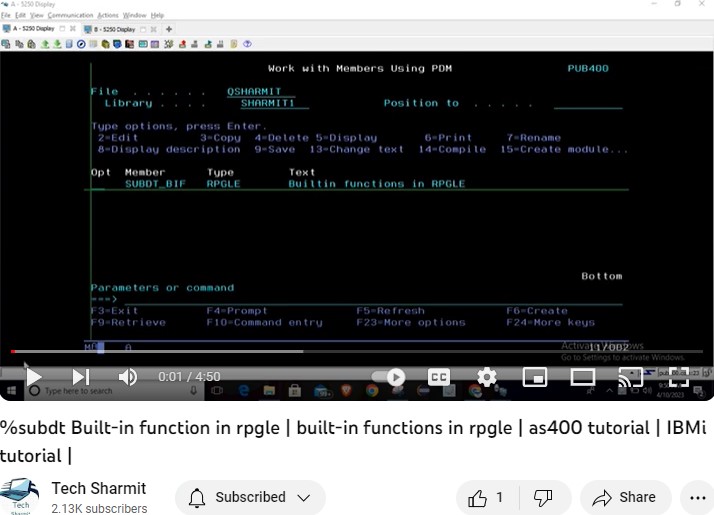Turn on closed captions (CC)

pyautogui.click(x=439, y=377)
